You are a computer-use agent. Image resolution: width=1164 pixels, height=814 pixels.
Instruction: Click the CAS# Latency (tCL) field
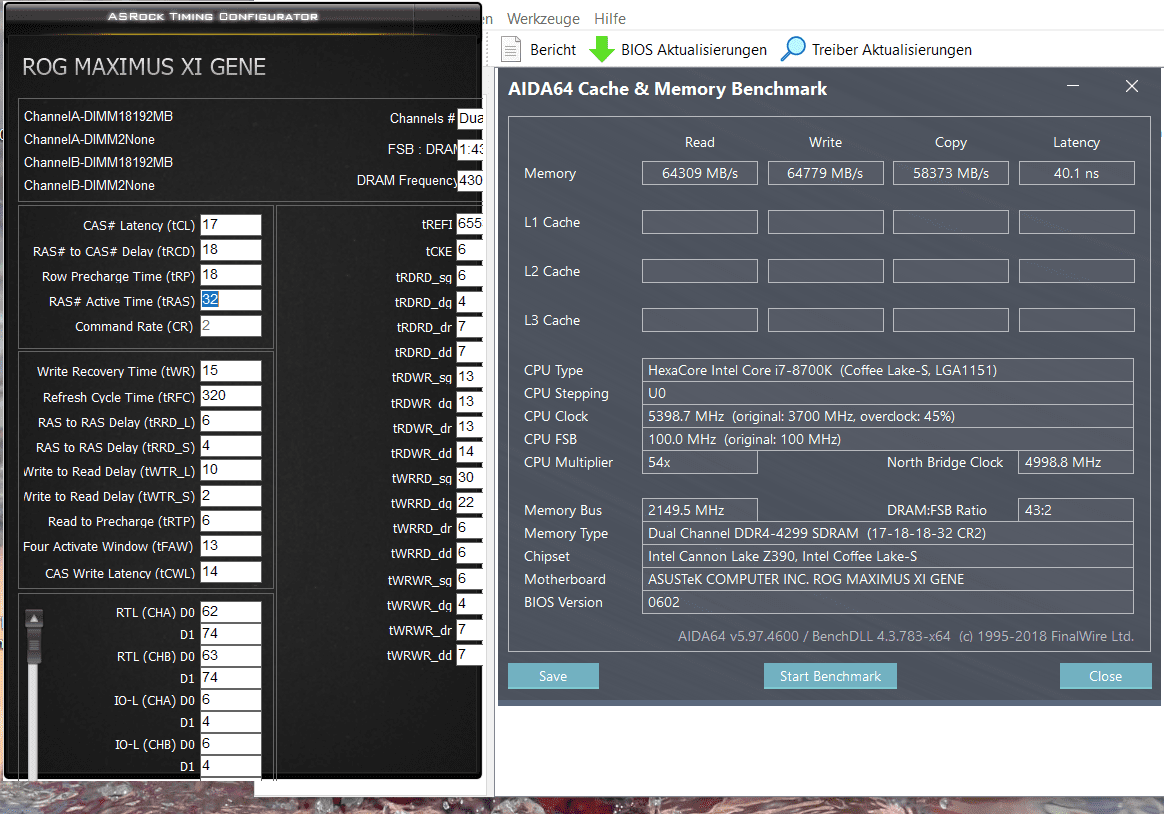coord(231,225)
